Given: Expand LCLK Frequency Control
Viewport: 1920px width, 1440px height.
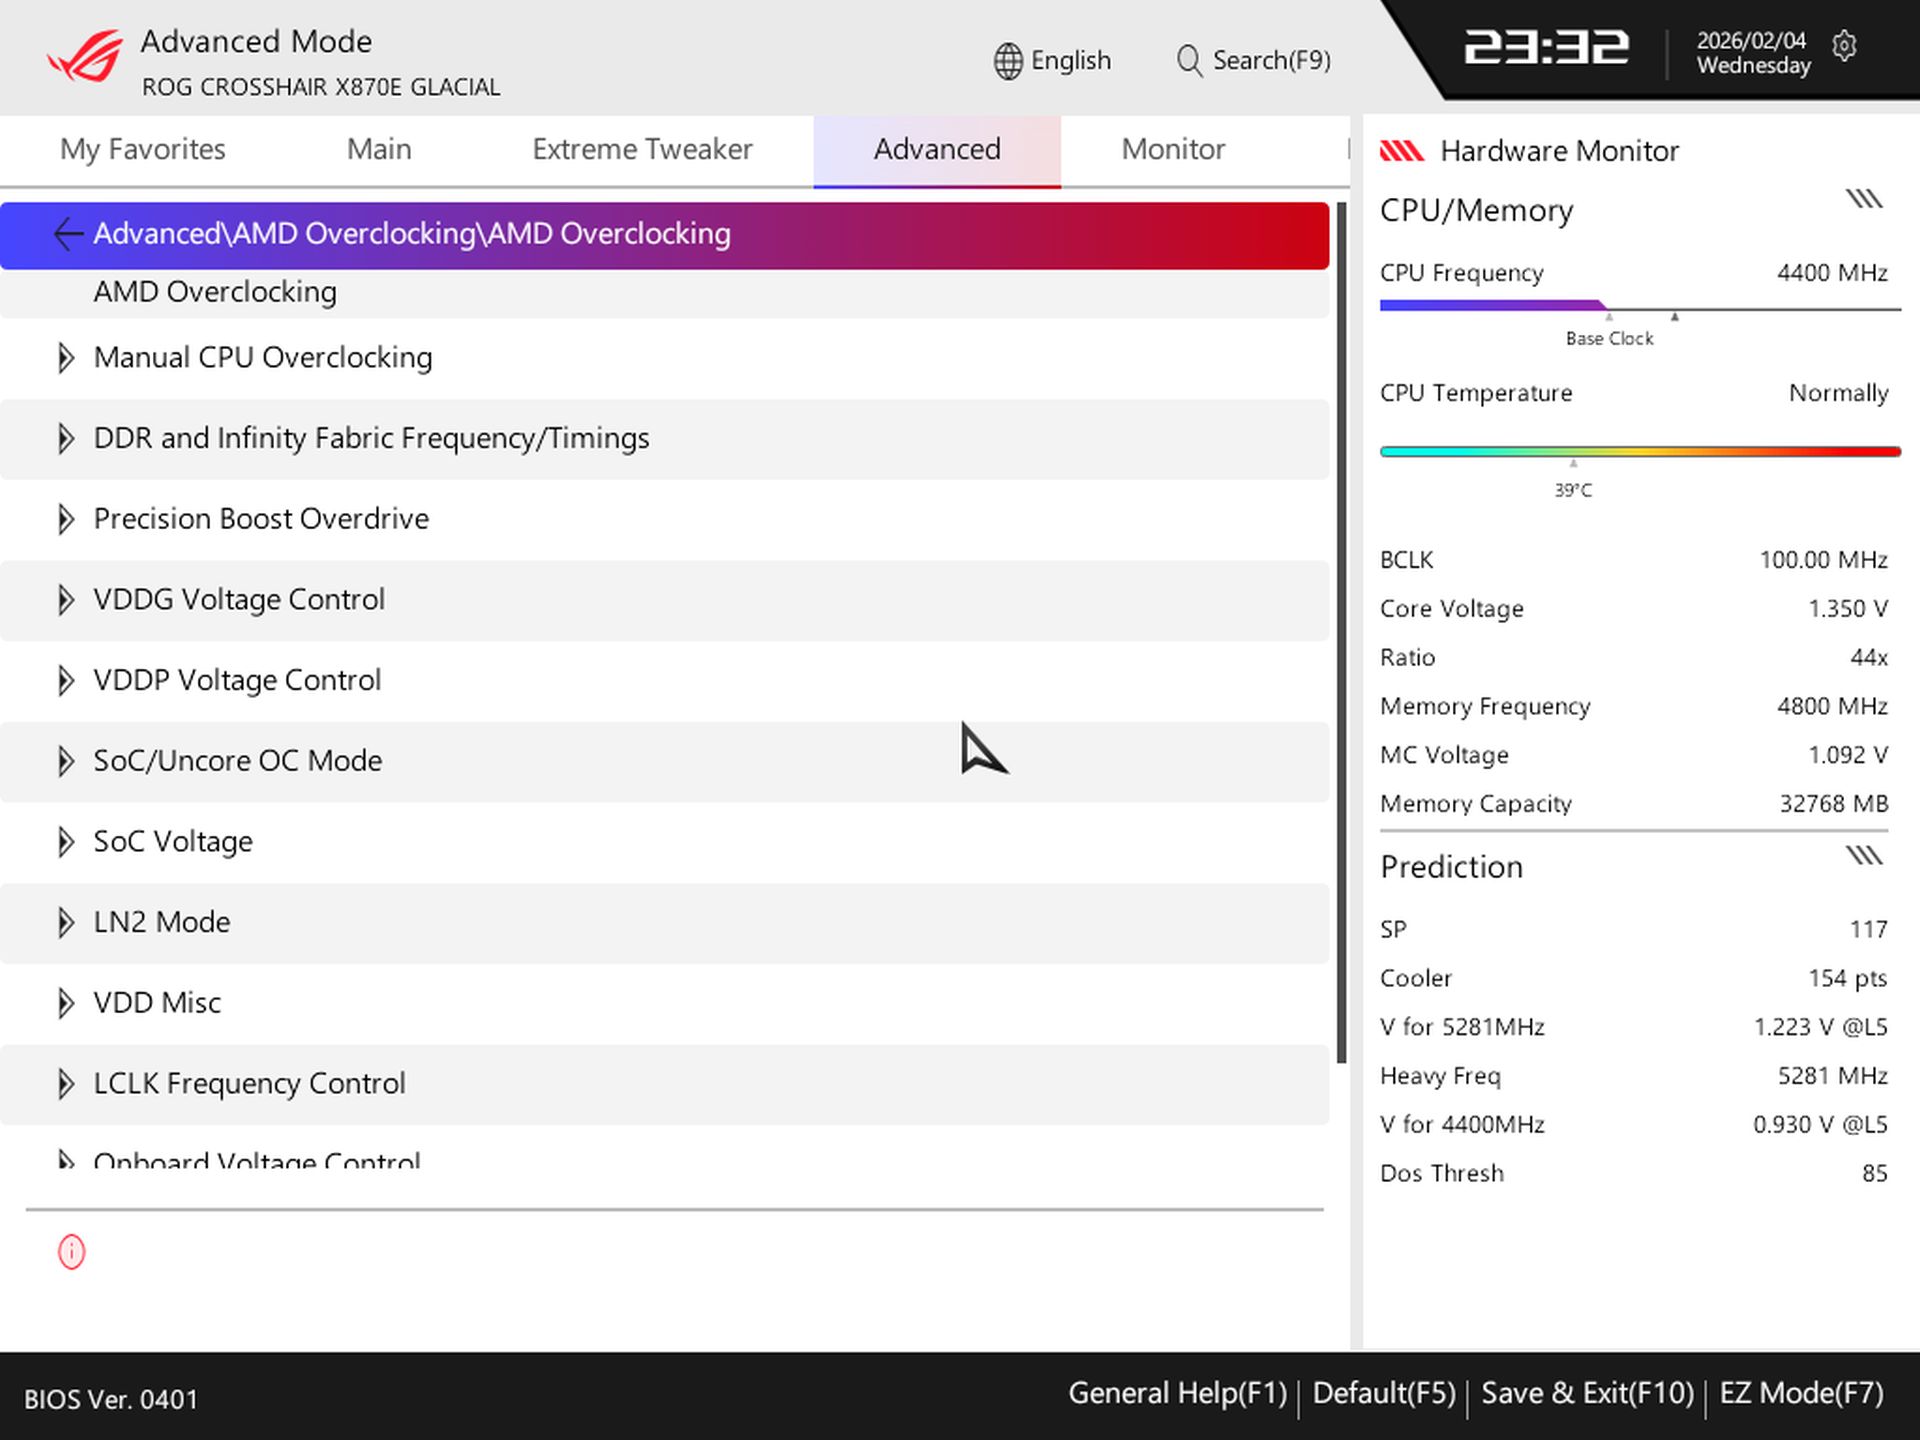Looking at the screenshot, I should pos(66,1083).
